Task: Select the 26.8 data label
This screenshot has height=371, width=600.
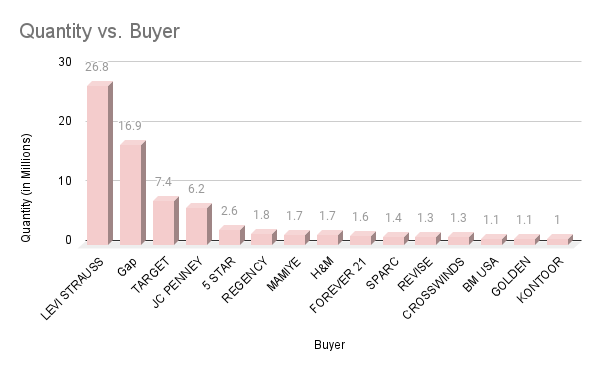Action: point(97,67)
